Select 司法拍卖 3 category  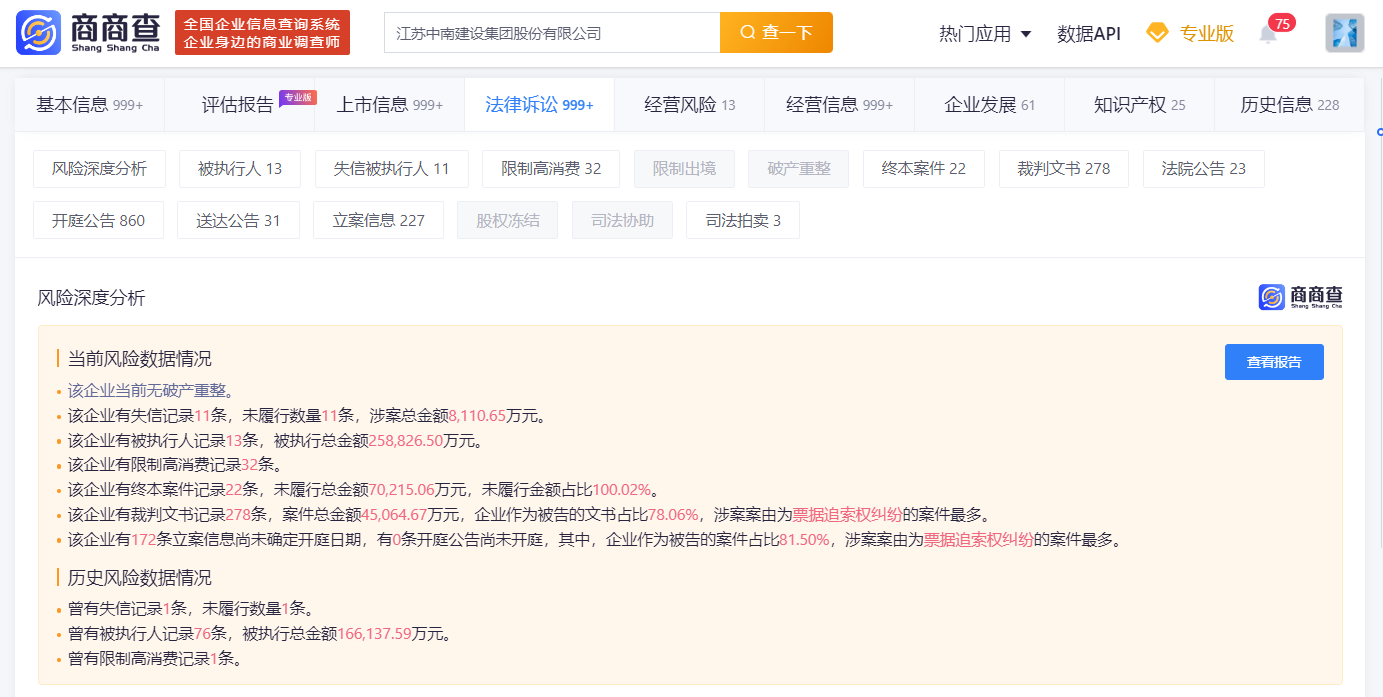click(742, 219)
